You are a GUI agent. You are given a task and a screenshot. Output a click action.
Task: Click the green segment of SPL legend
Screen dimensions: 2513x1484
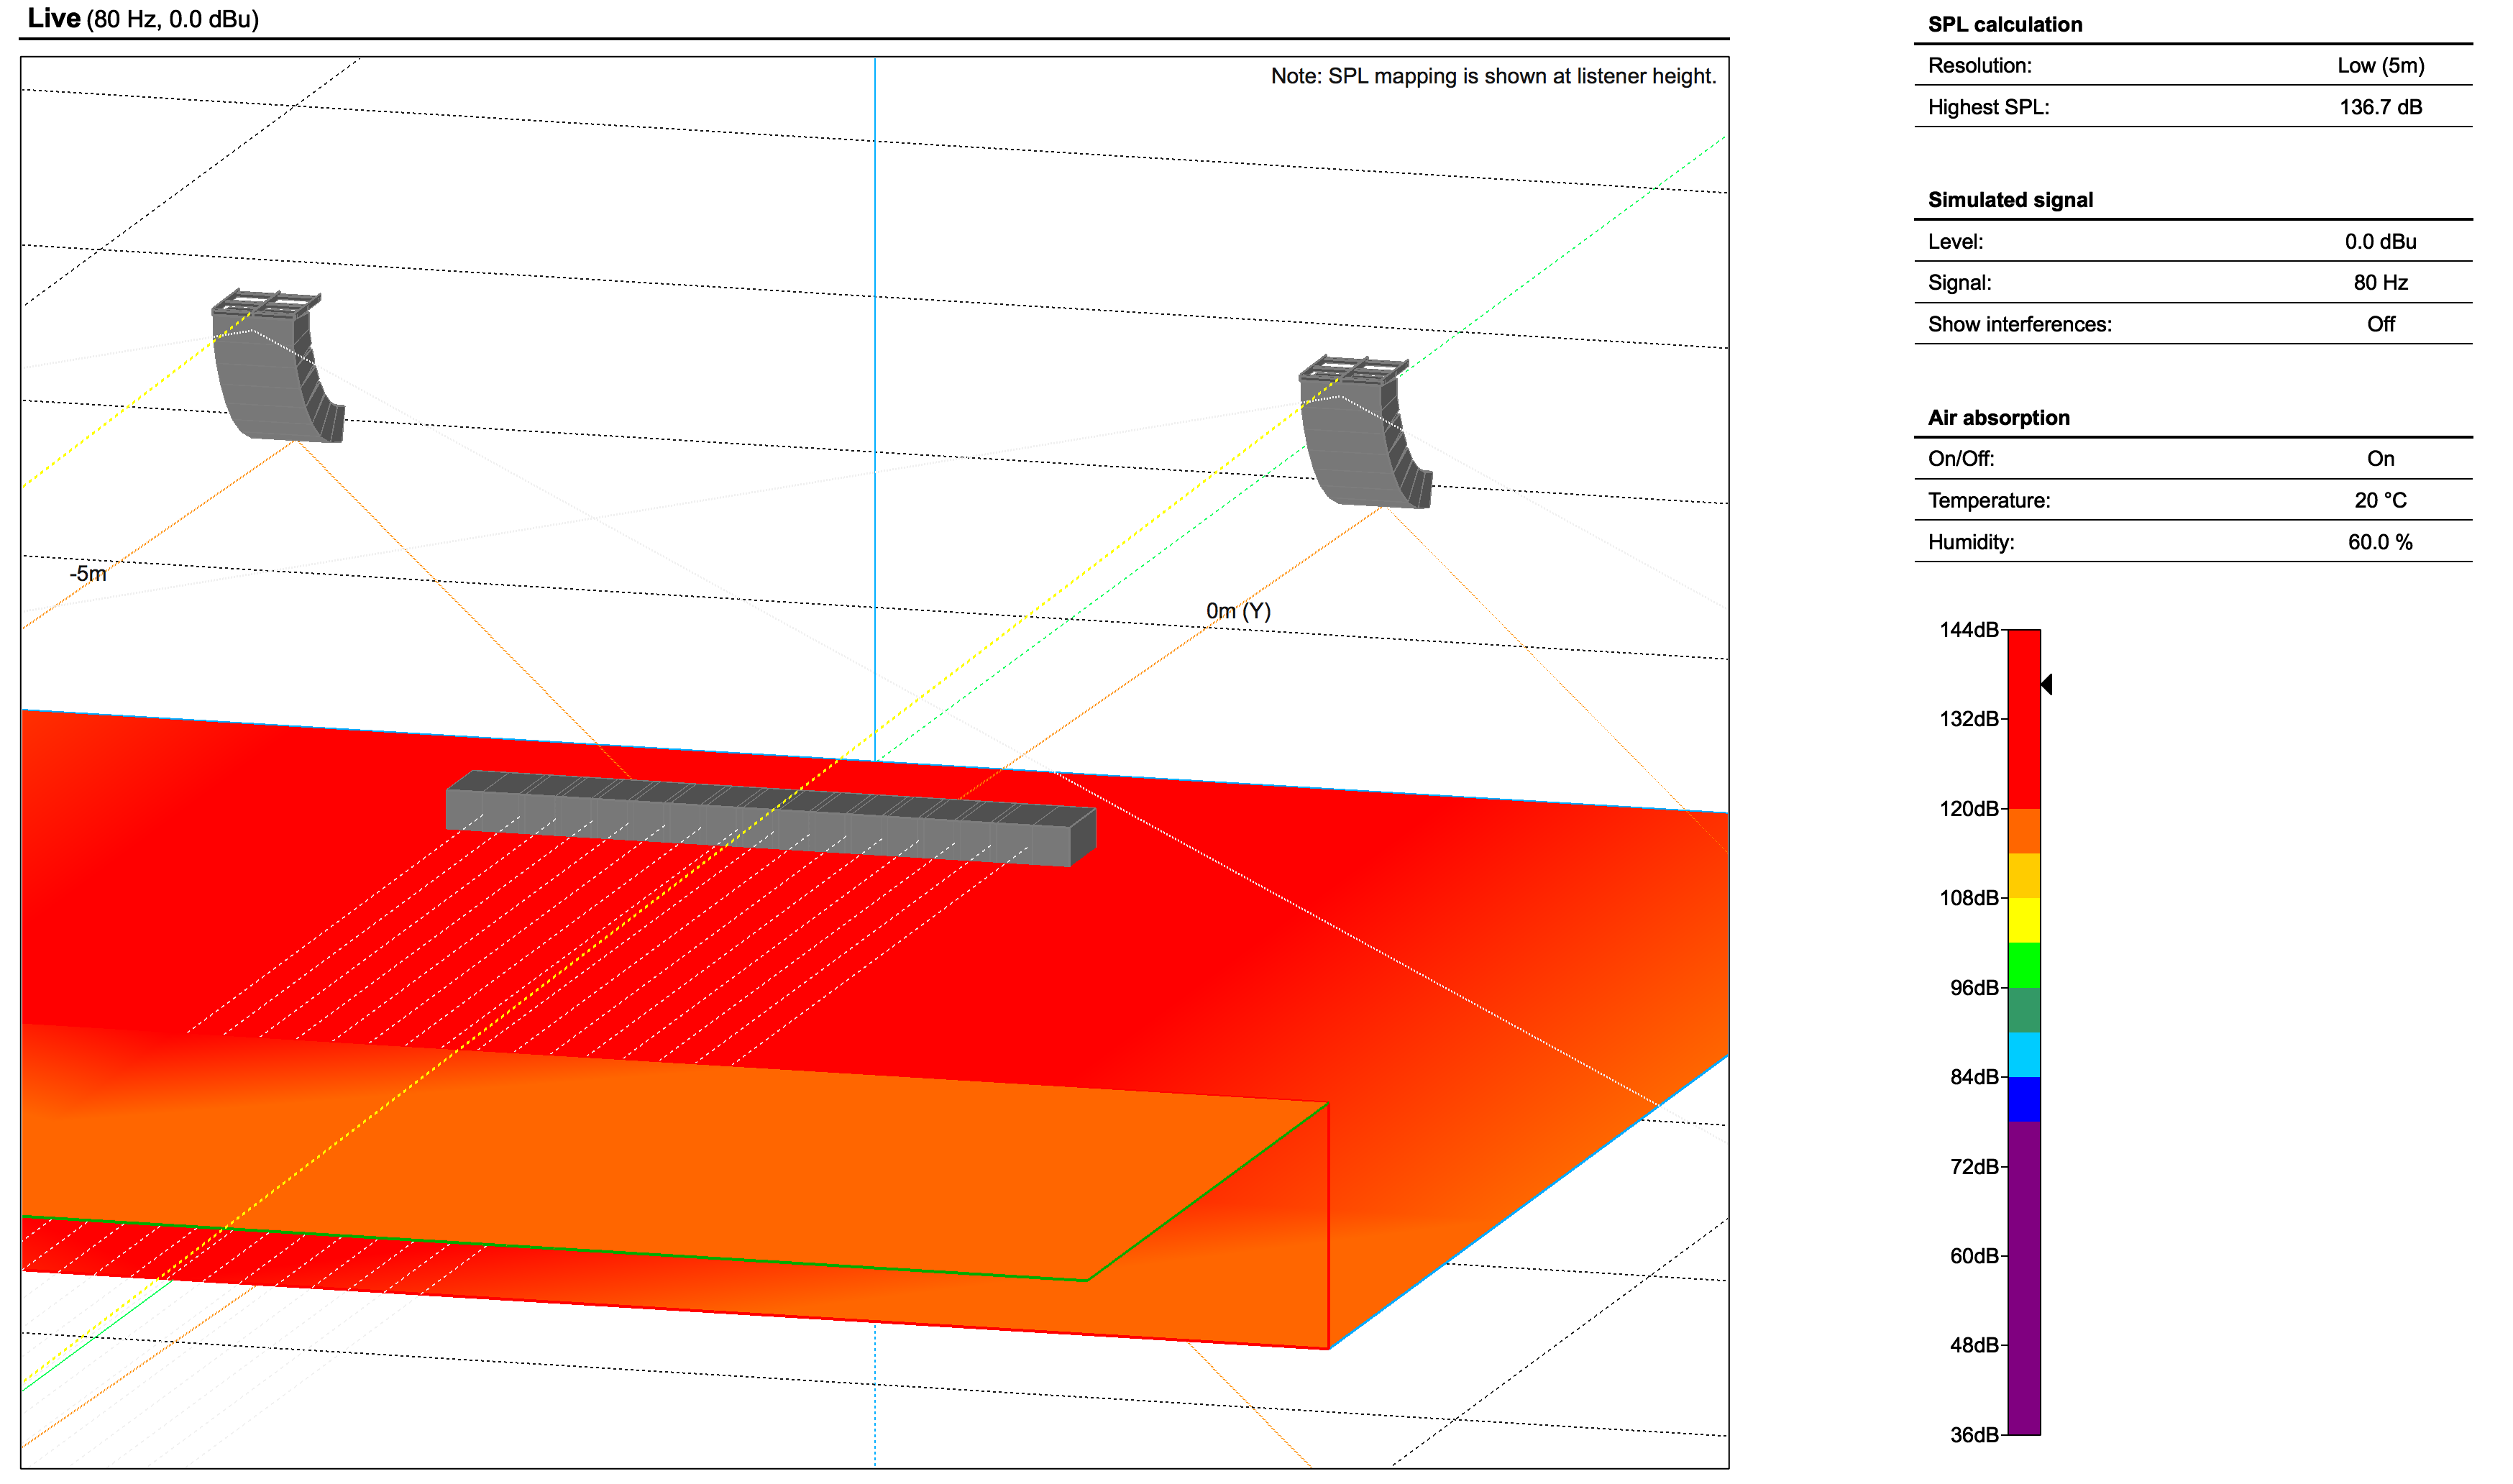coord(2024,965)
